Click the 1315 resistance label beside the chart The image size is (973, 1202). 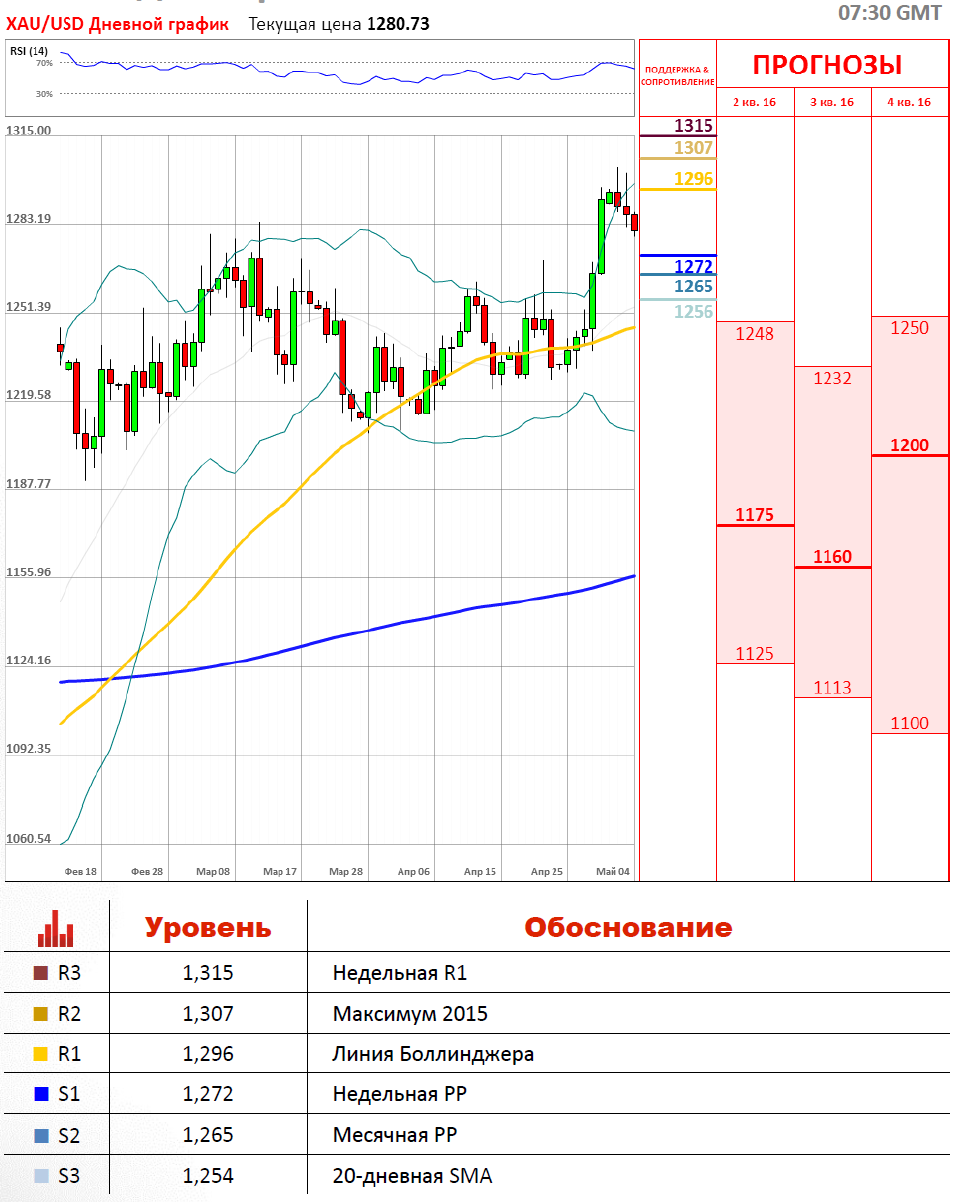point(693,126)
